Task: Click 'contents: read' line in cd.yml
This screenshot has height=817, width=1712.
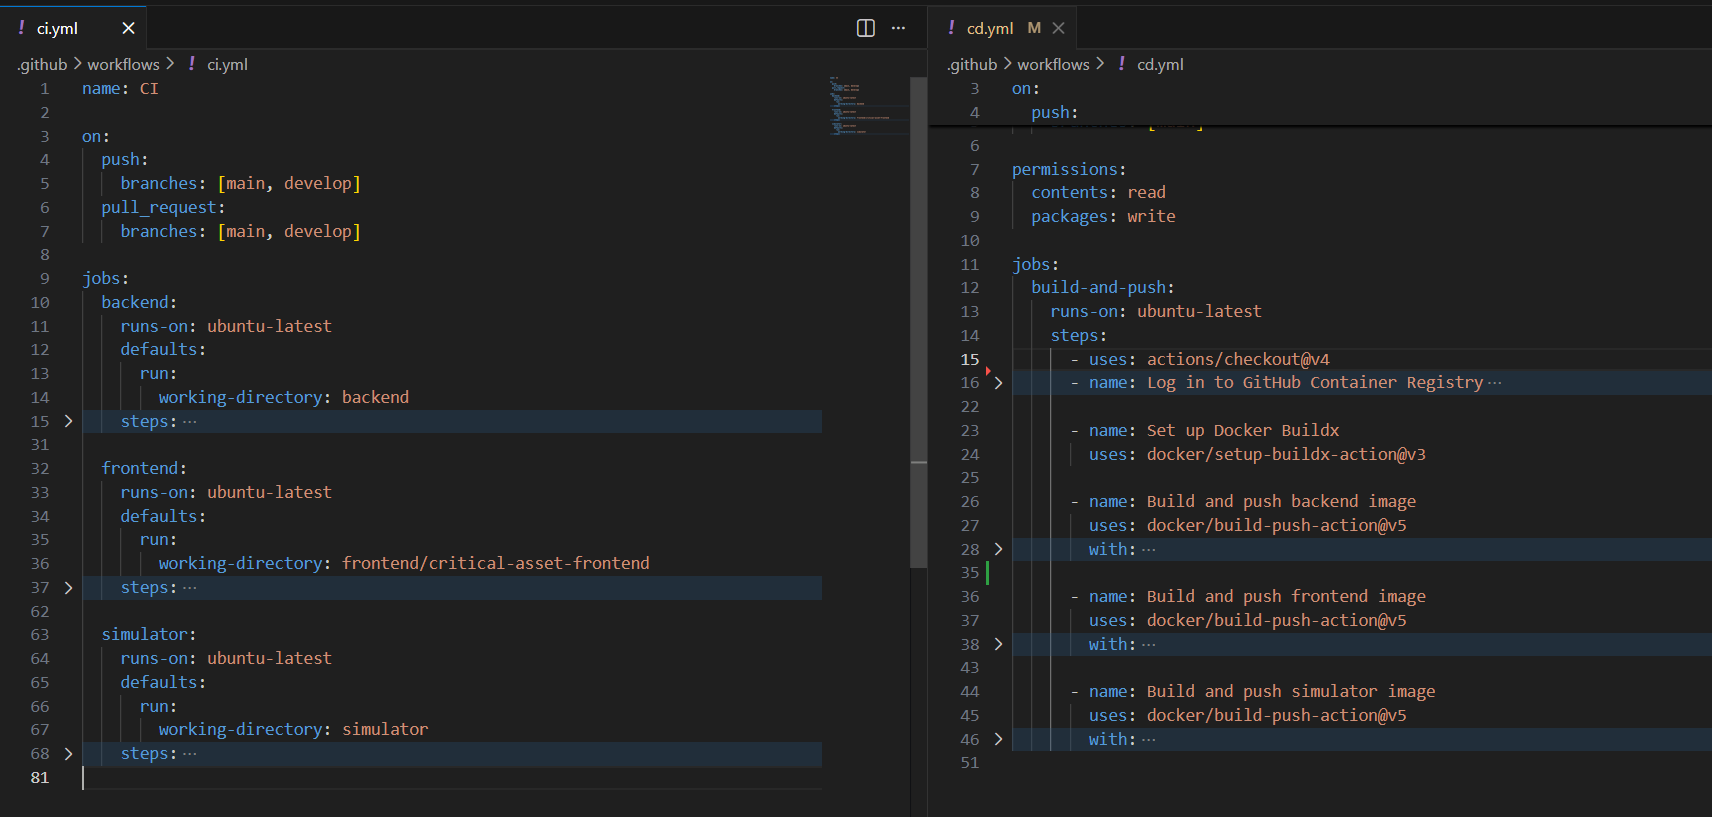Action: [x=1099, y=192]
